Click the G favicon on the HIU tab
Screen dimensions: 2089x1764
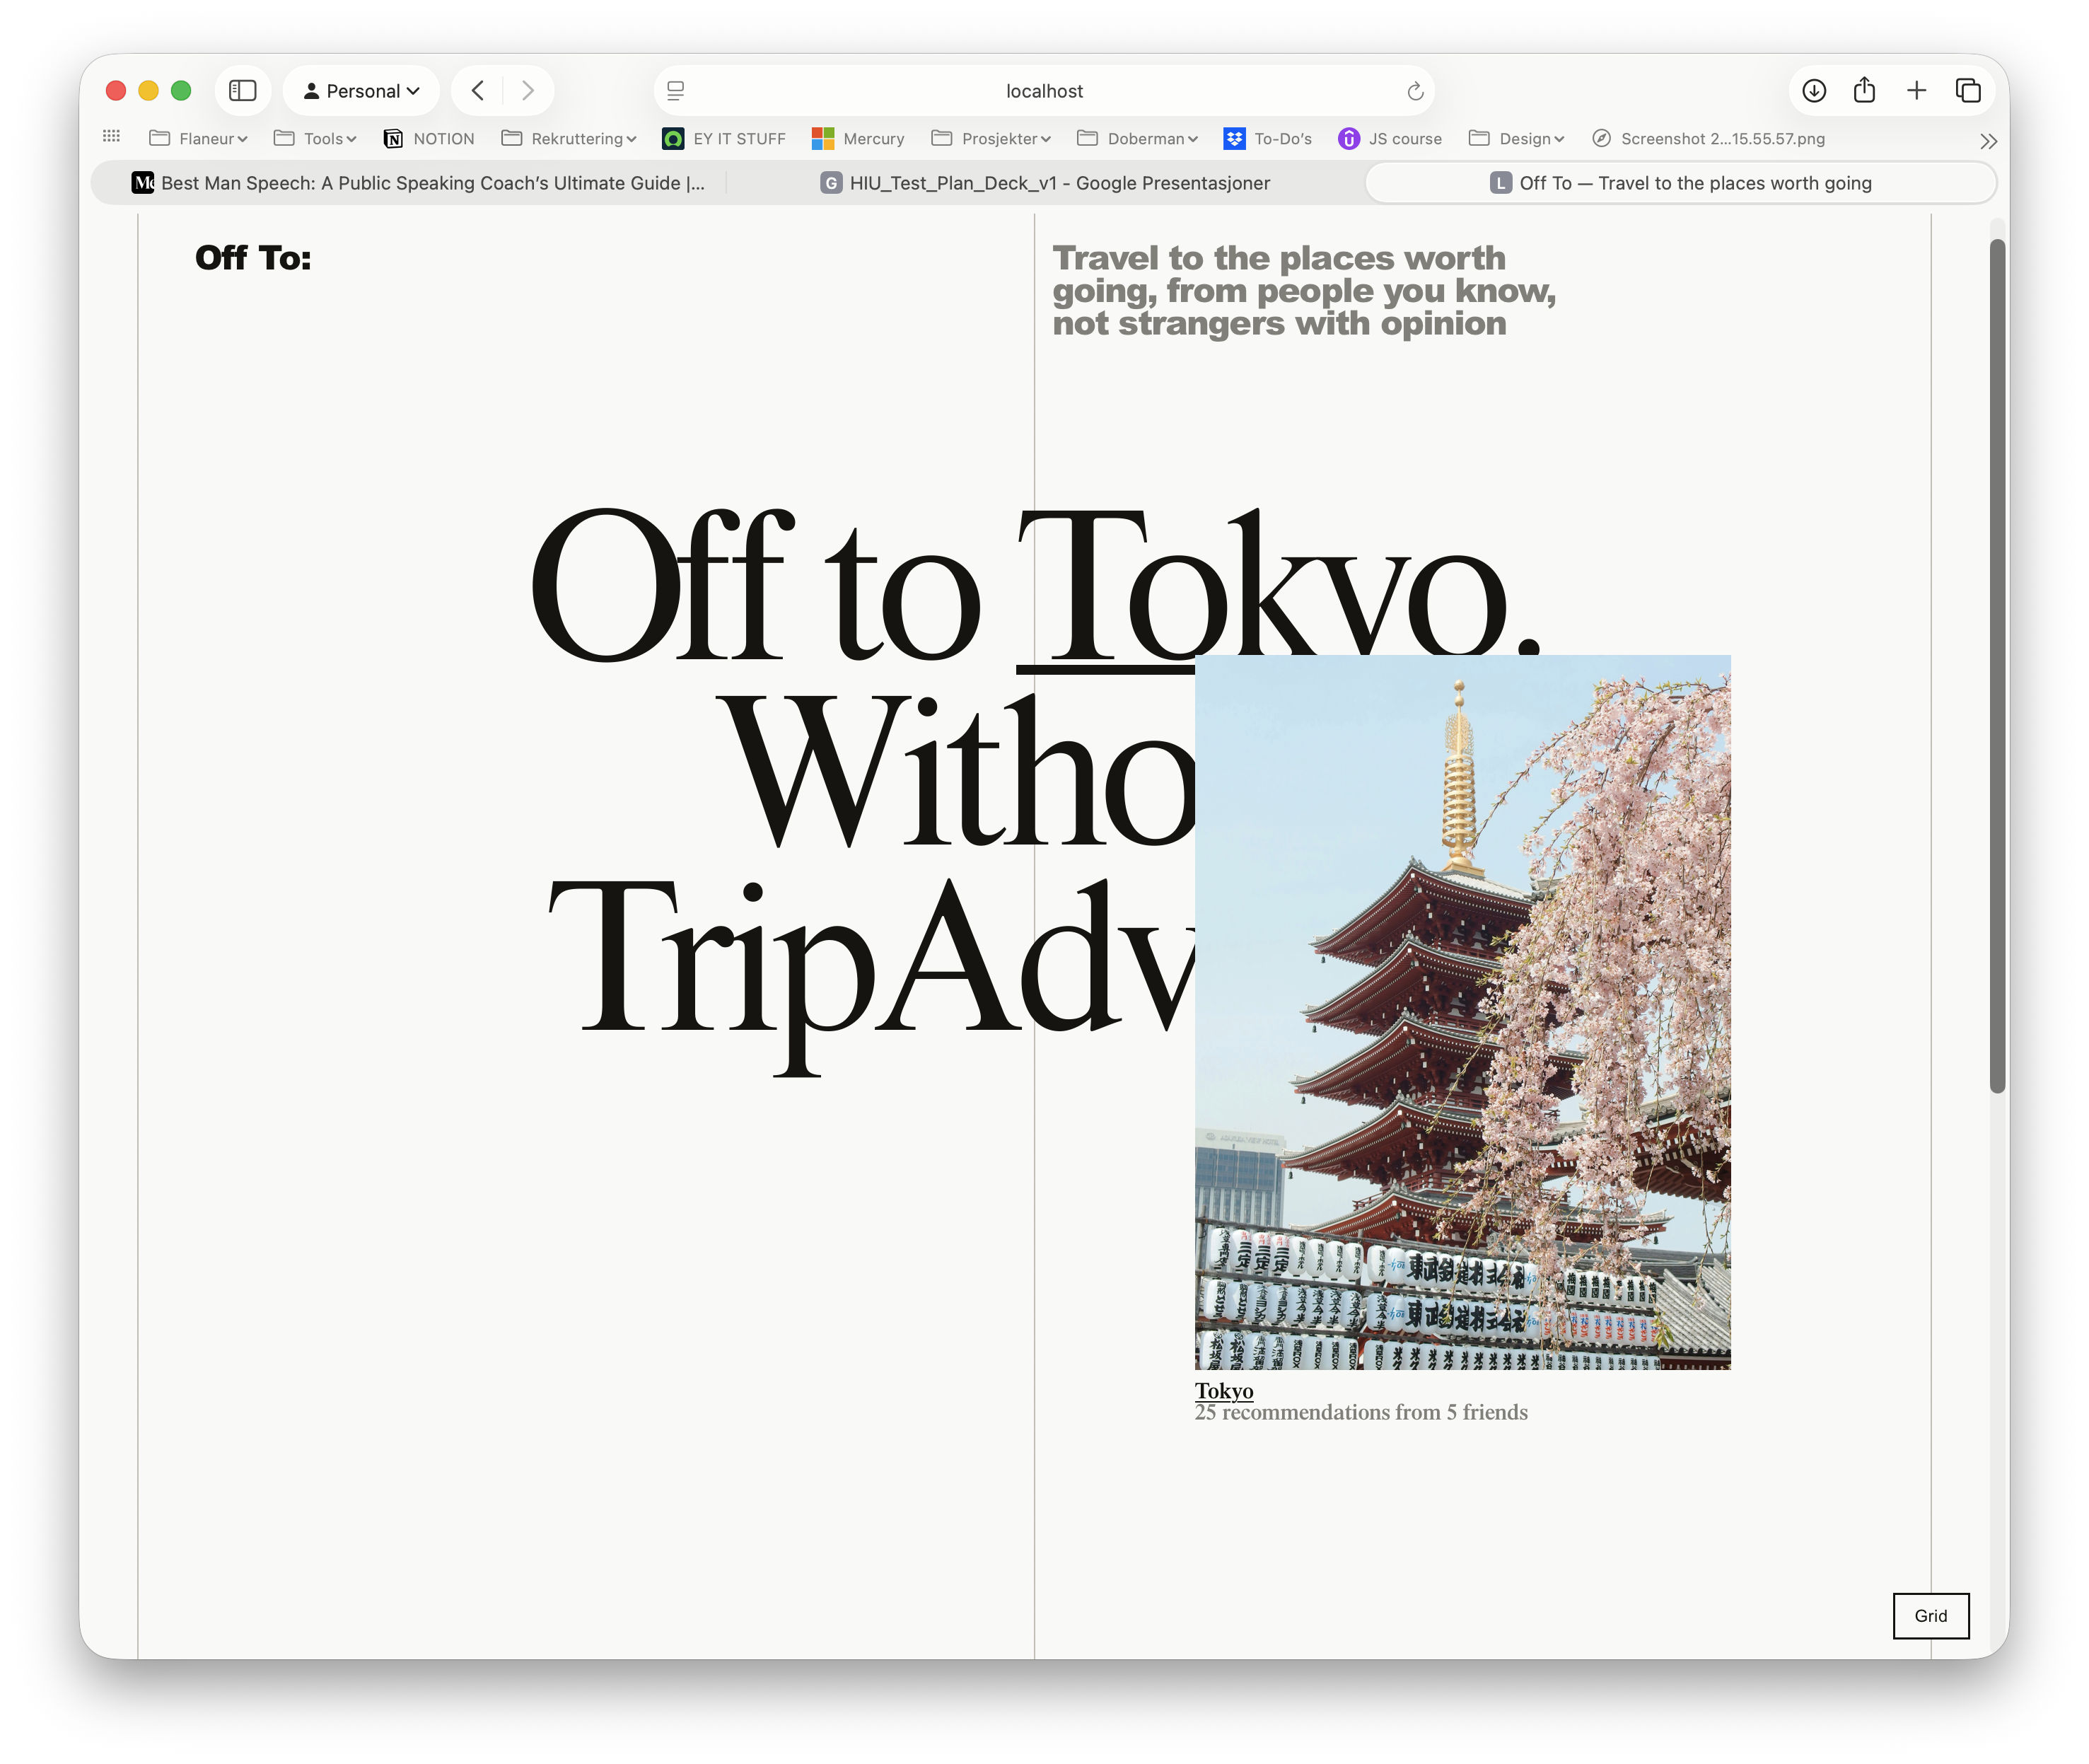coord(831,183)
